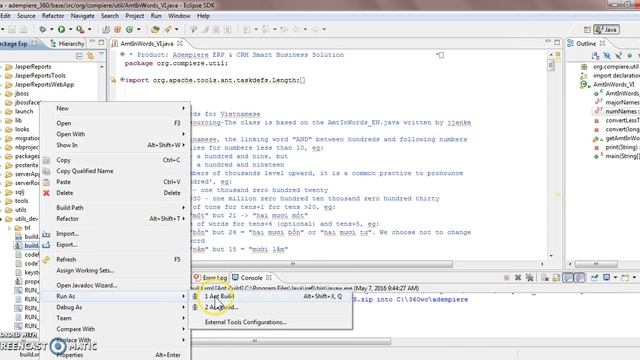Choose Copy Qualified Name in context menu
The width and height of the screenshot is (640, 360).
coord(115,171)
